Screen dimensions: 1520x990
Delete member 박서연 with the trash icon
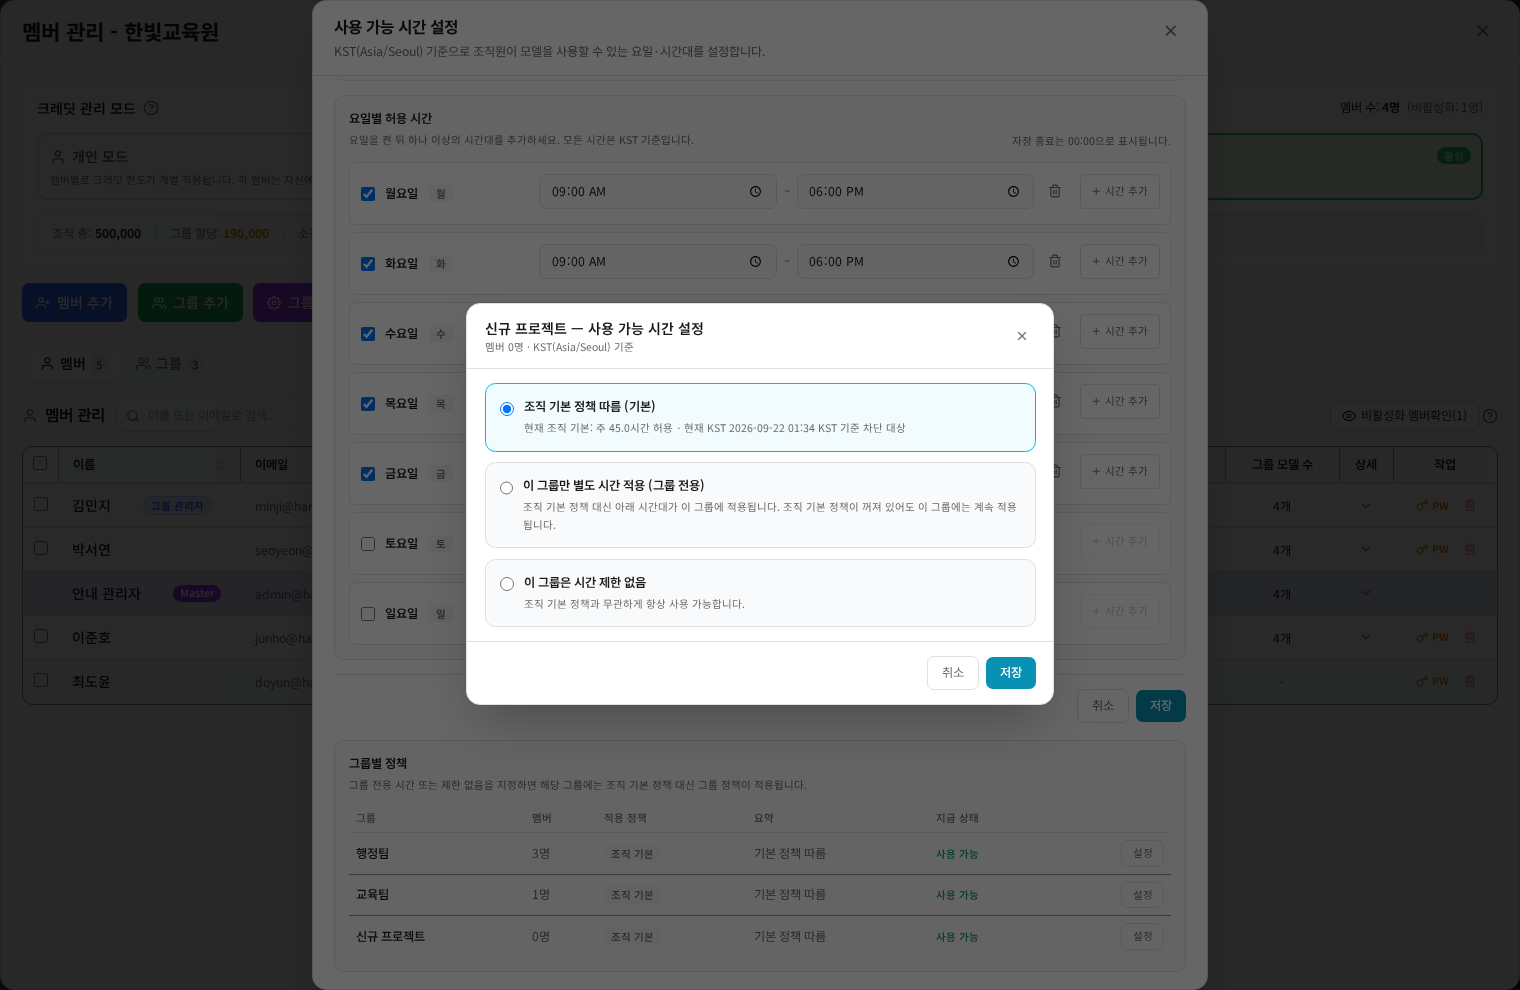click(x=1470, y=550)
